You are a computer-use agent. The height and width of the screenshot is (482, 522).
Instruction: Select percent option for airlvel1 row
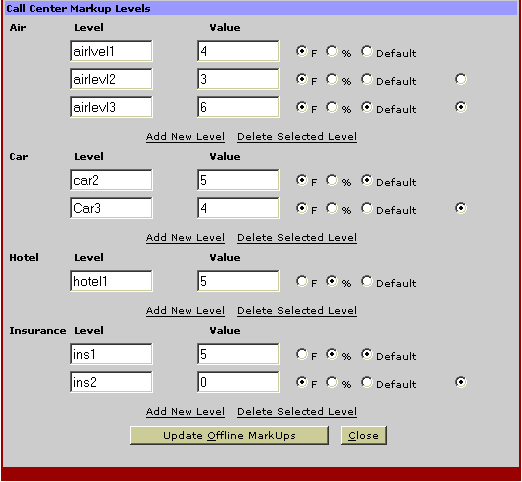332,51
